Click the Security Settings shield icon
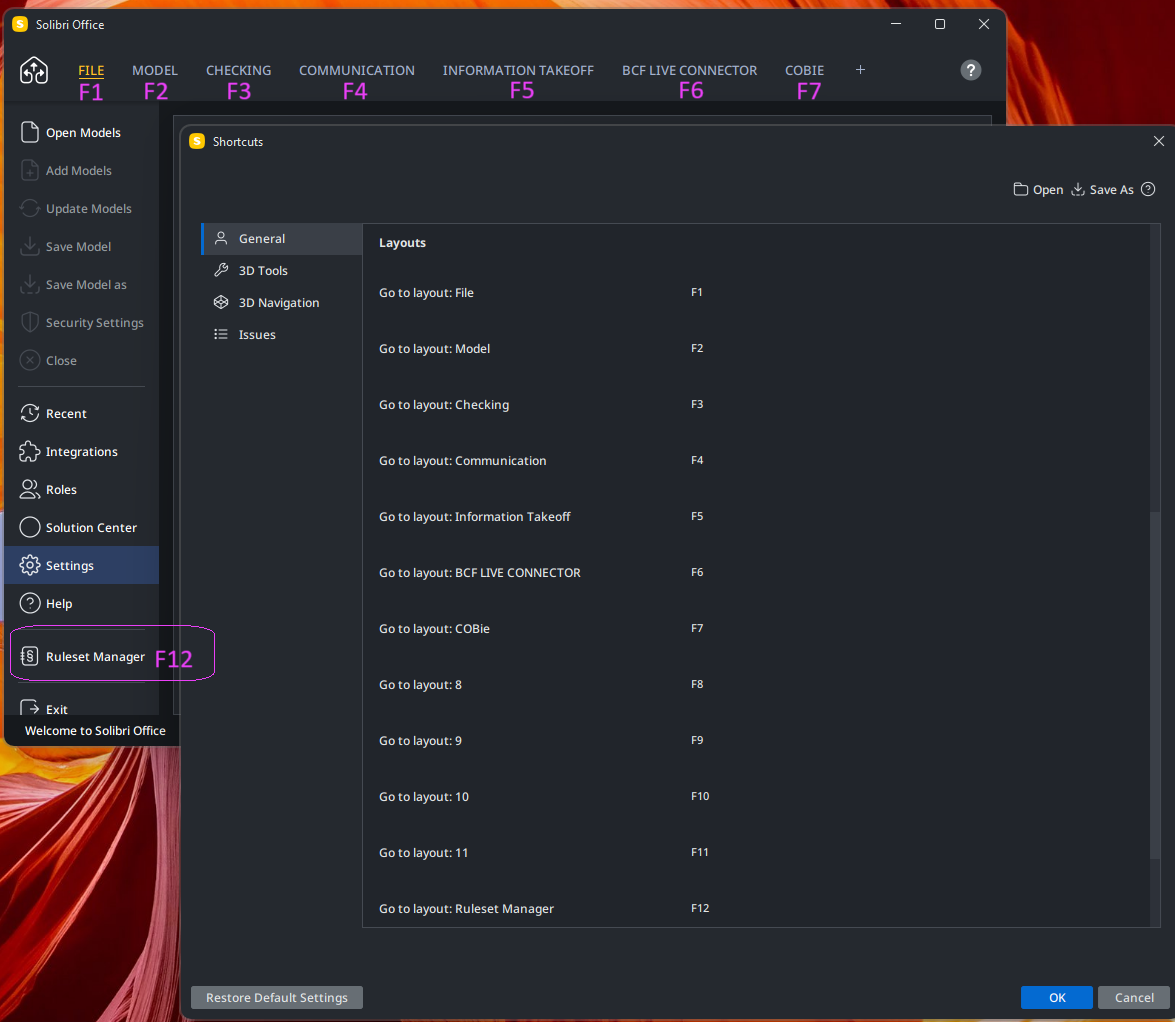Image resolution: width=1175 pixels, height=1022 pixels. tap(29, 322)
